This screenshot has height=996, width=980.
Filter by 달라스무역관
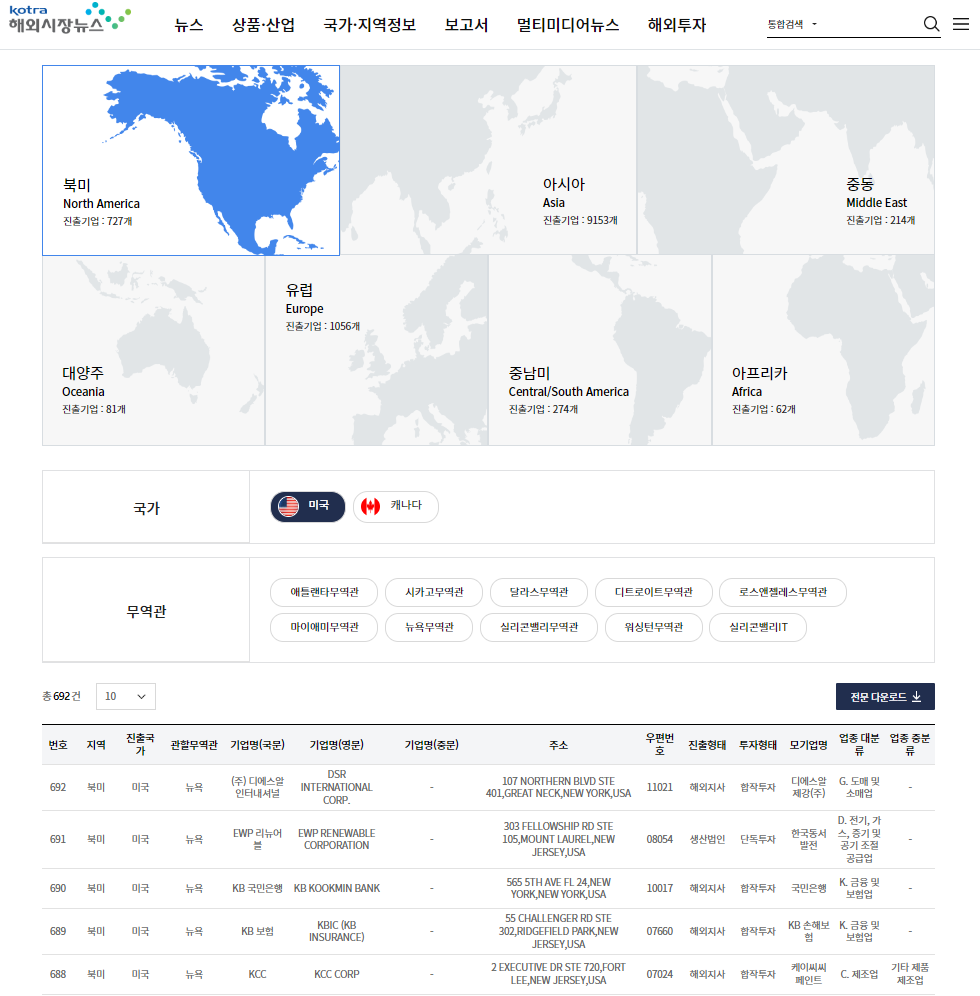click(539, 593)
